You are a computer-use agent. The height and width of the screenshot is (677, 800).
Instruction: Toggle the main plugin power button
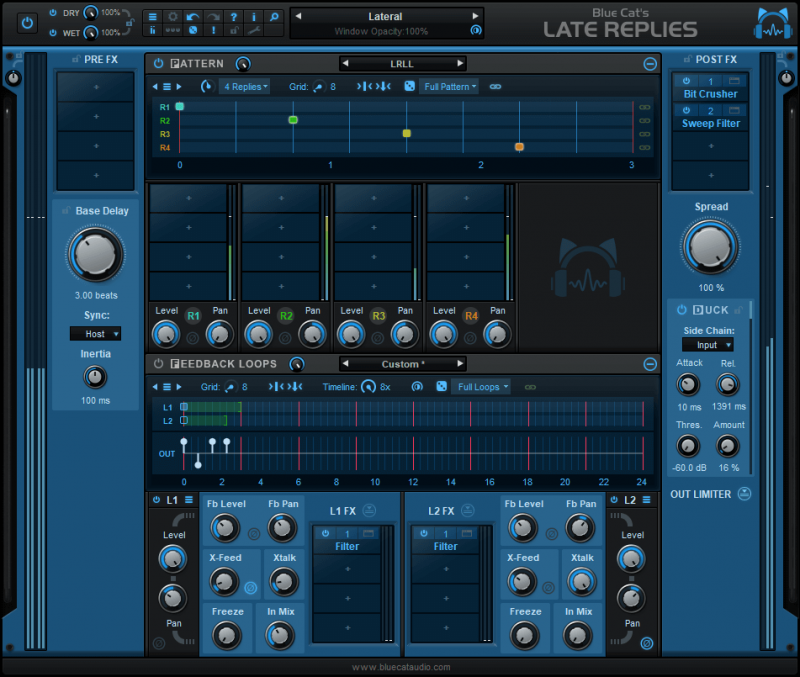click(26, 22)
